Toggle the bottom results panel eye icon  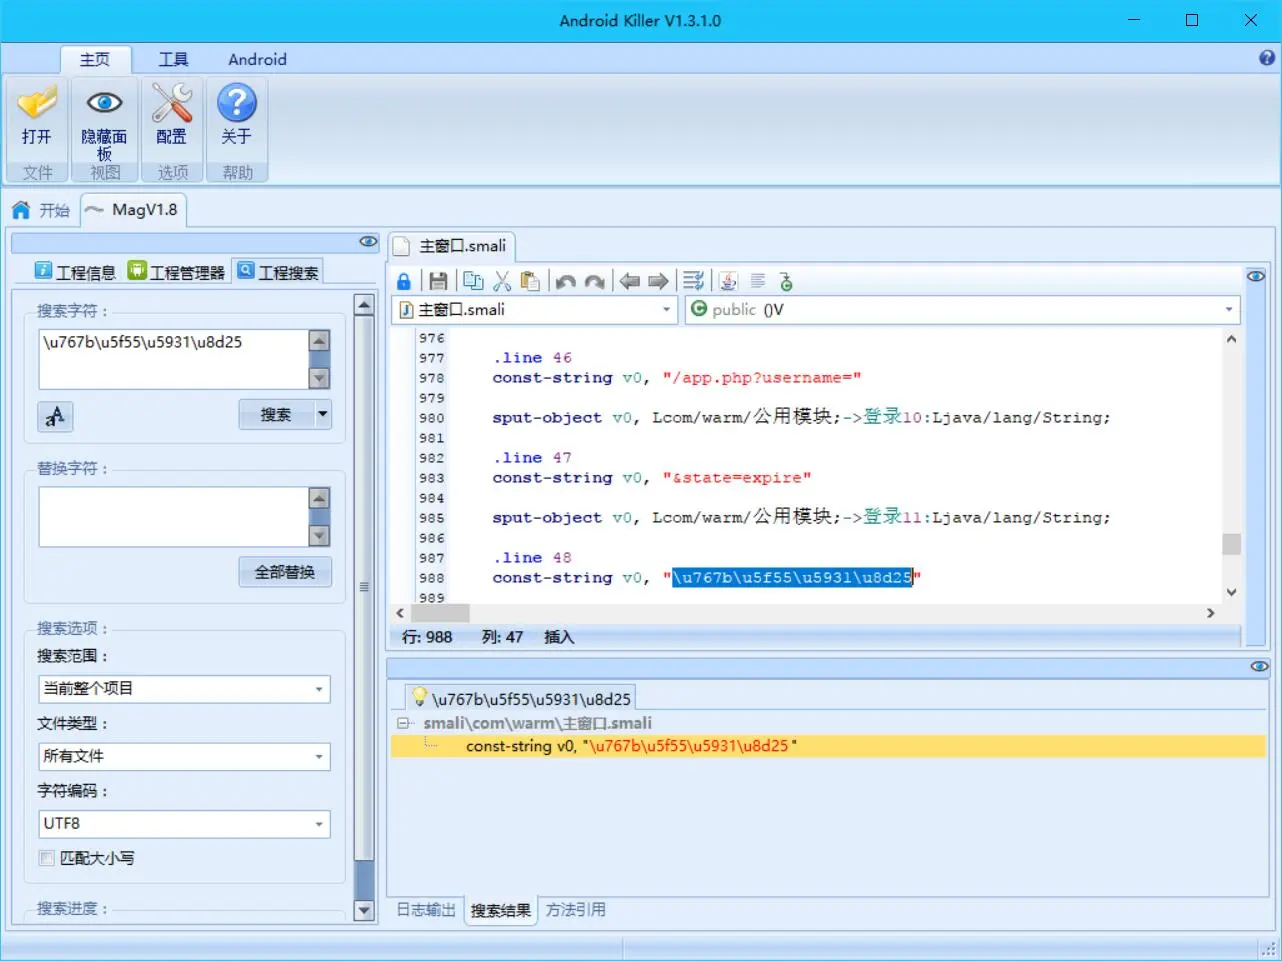coord(1259,666)
